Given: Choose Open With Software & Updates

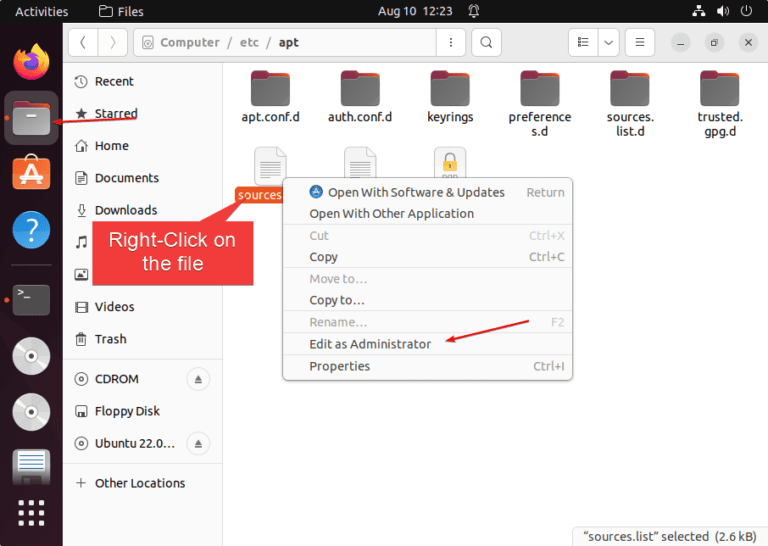Looking at the screenshot, I should (427, 192).
